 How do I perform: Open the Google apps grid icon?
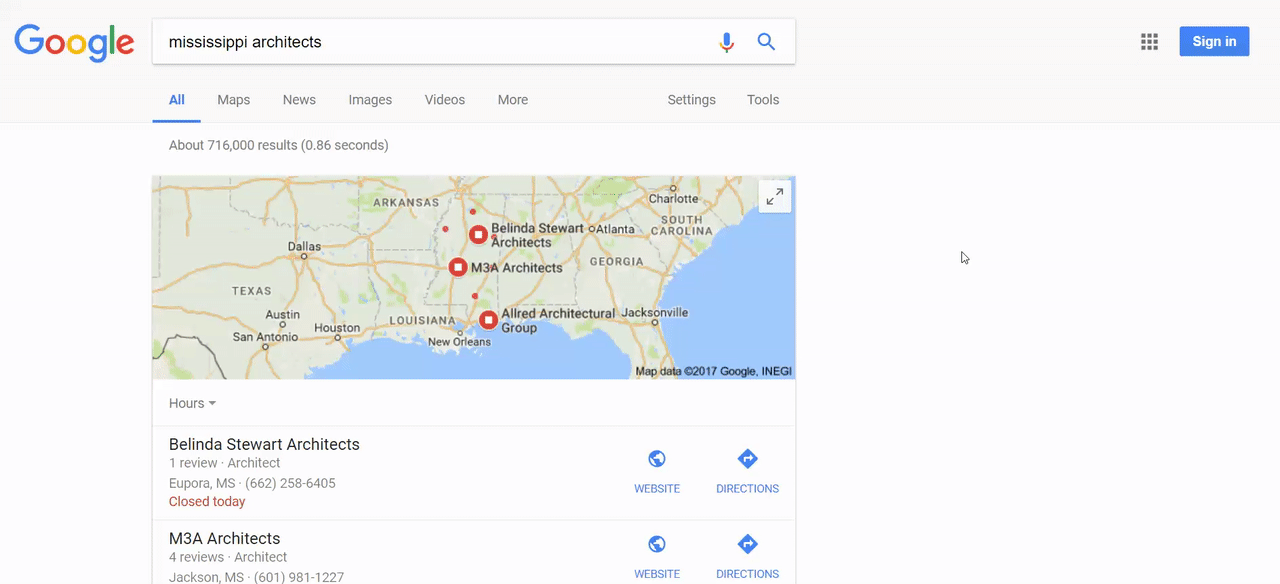pos(1150,42)
